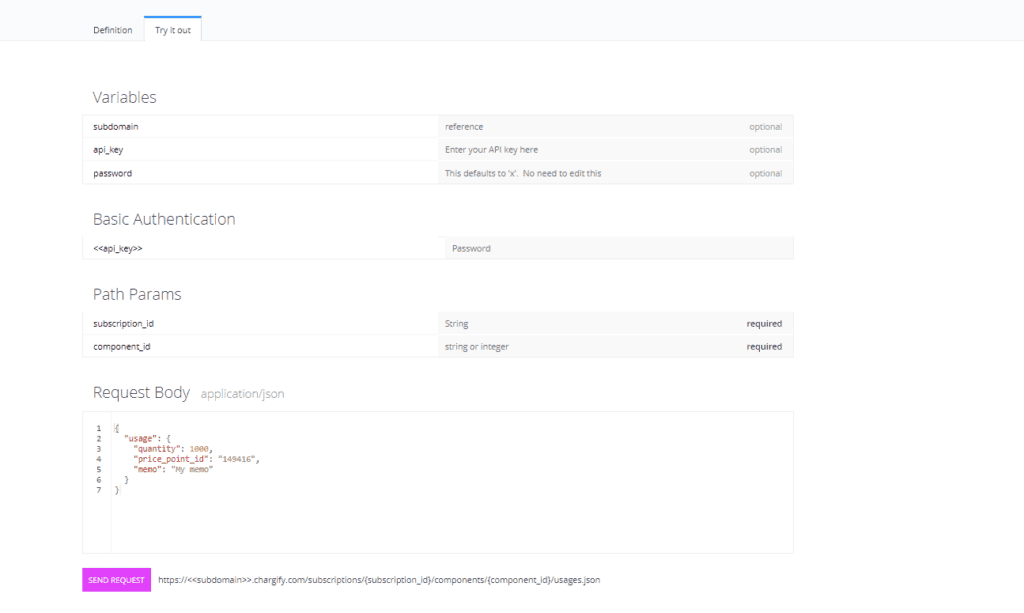The width and height of the screenshot is (1024, 613).
Task: Click the optional label in api_key row
Action: click(x=765, y=149)
